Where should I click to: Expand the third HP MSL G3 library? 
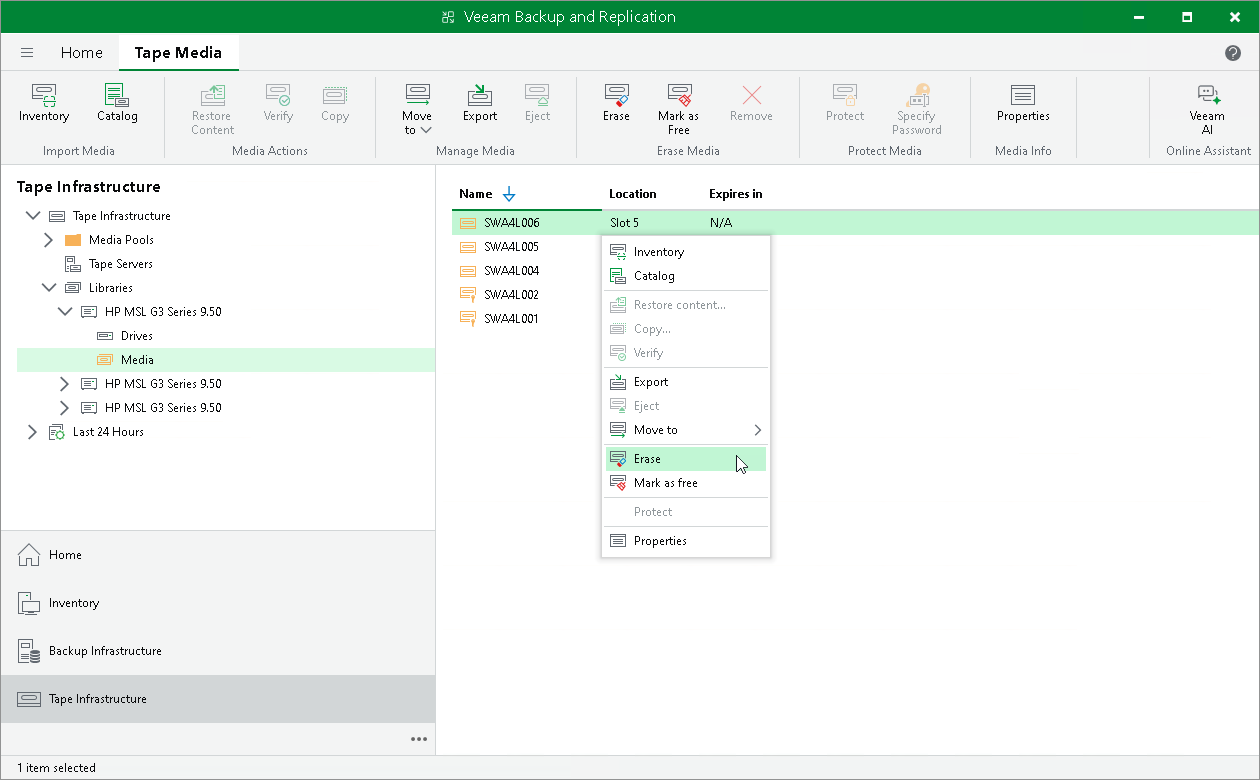coord(64,408)
